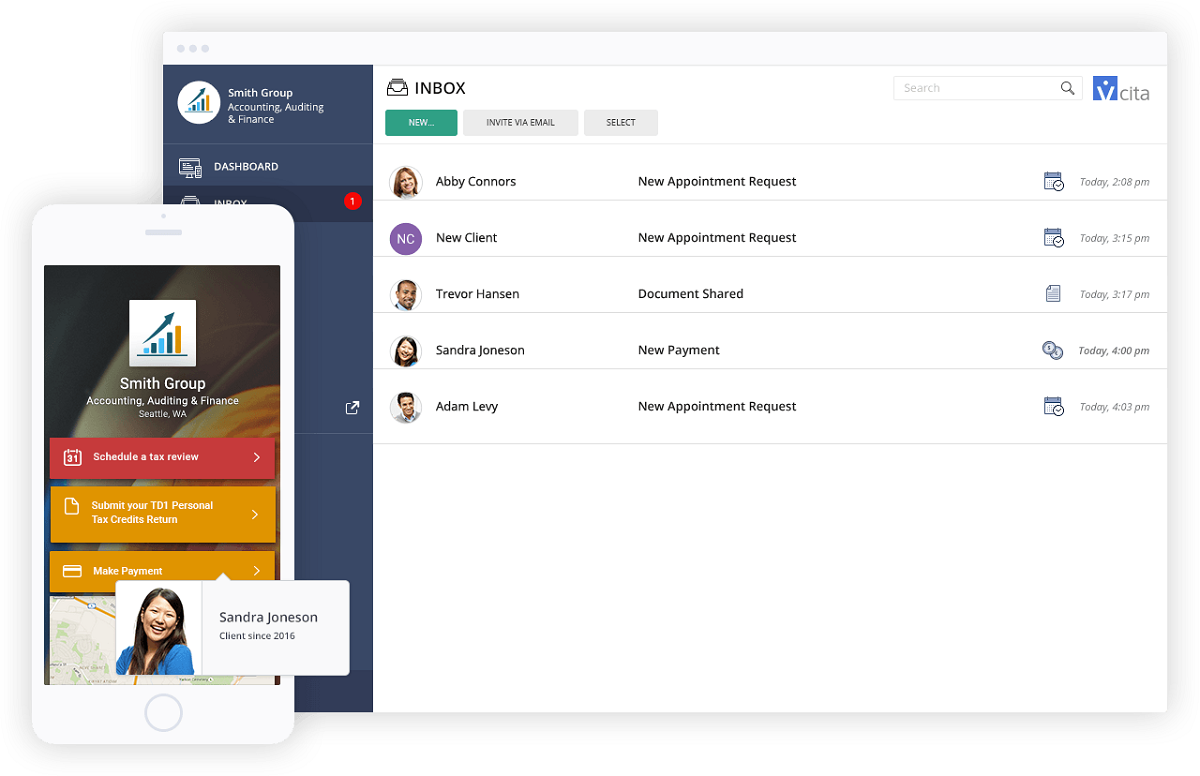
Task: Click the external link icon in sidebar
Action: pos(352,408)
